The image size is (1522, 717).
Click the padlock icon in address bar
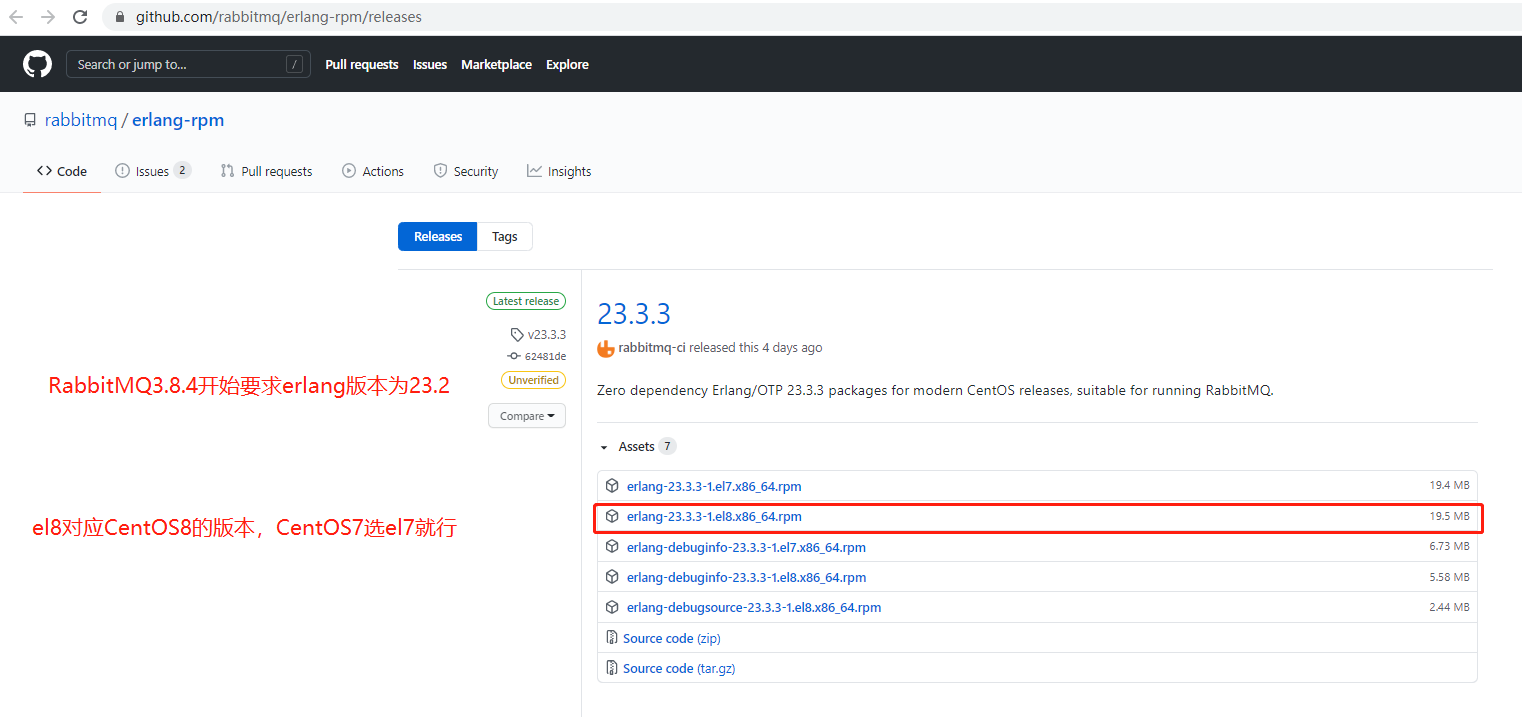(x=121, y=17)
